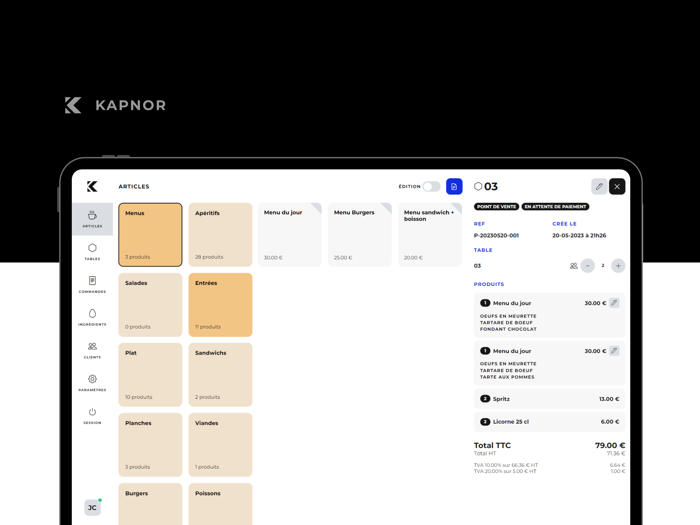
Task: Select the Burgers category tile
Action: point(150,504)
